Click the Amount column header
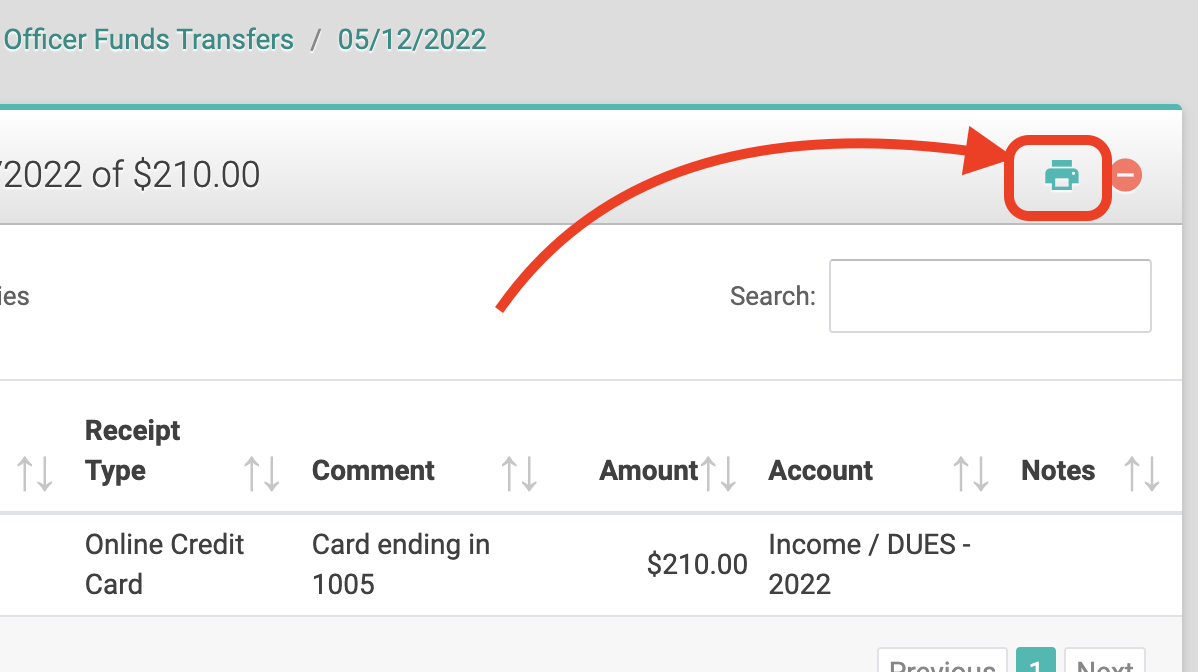The width and height of the screenshot is (1198, 672). (x=649, y=470)
